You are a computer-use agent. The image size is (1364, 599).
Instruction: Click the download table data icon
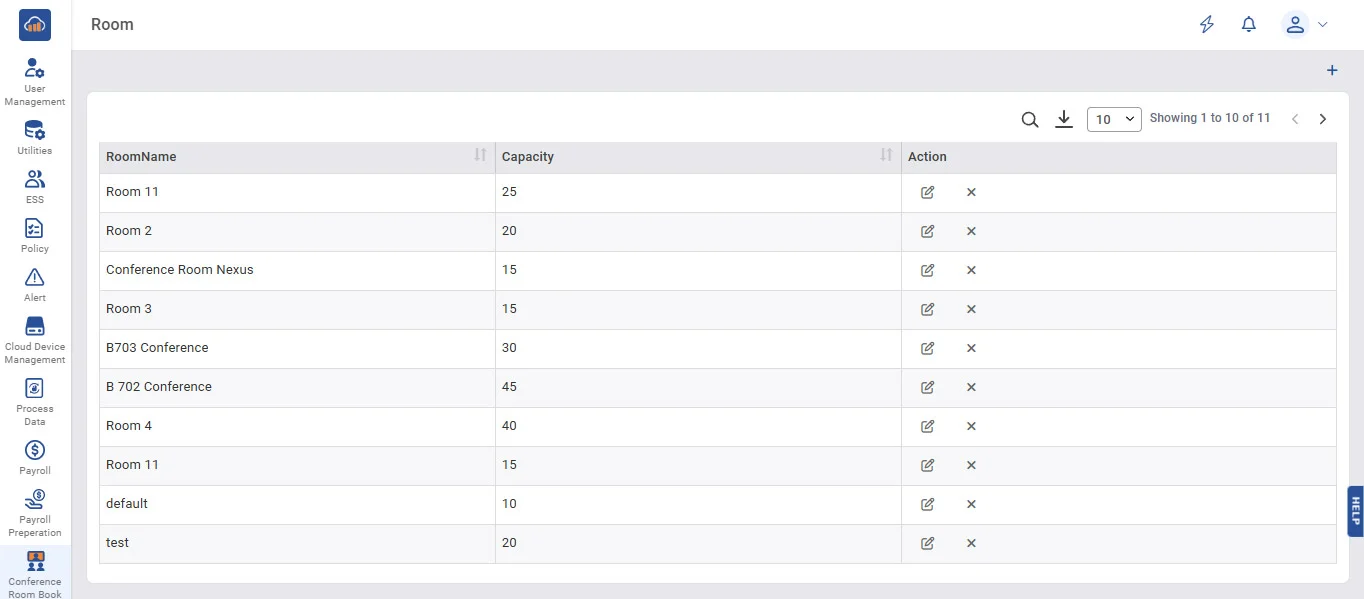1064,120
